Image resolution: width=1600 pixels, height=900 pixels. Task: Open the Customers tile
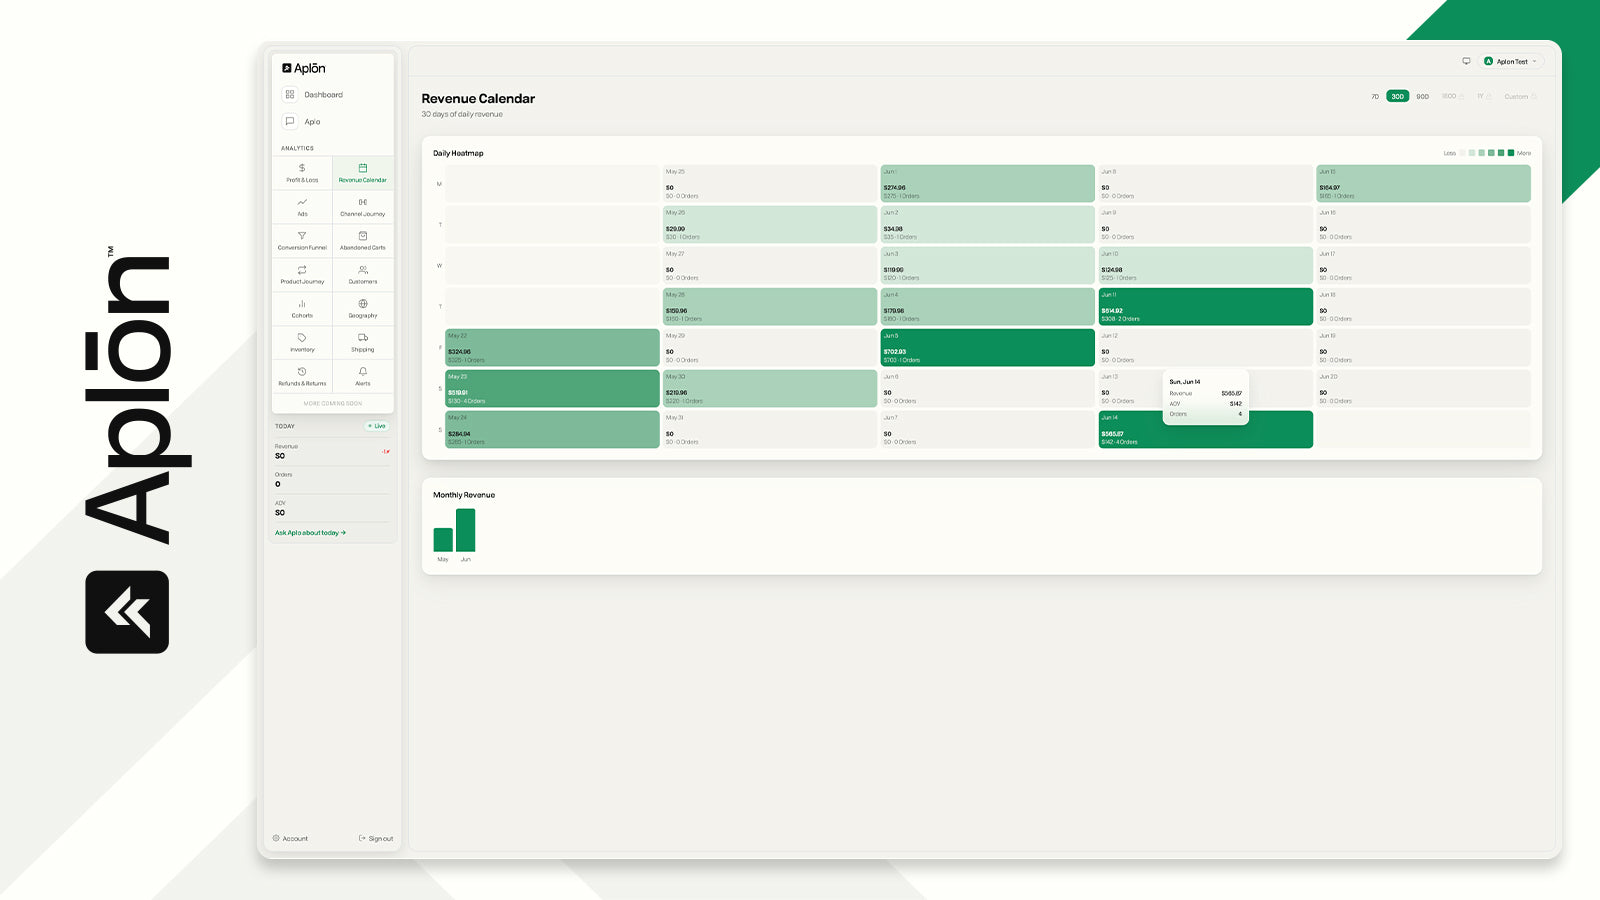[363, 274]
